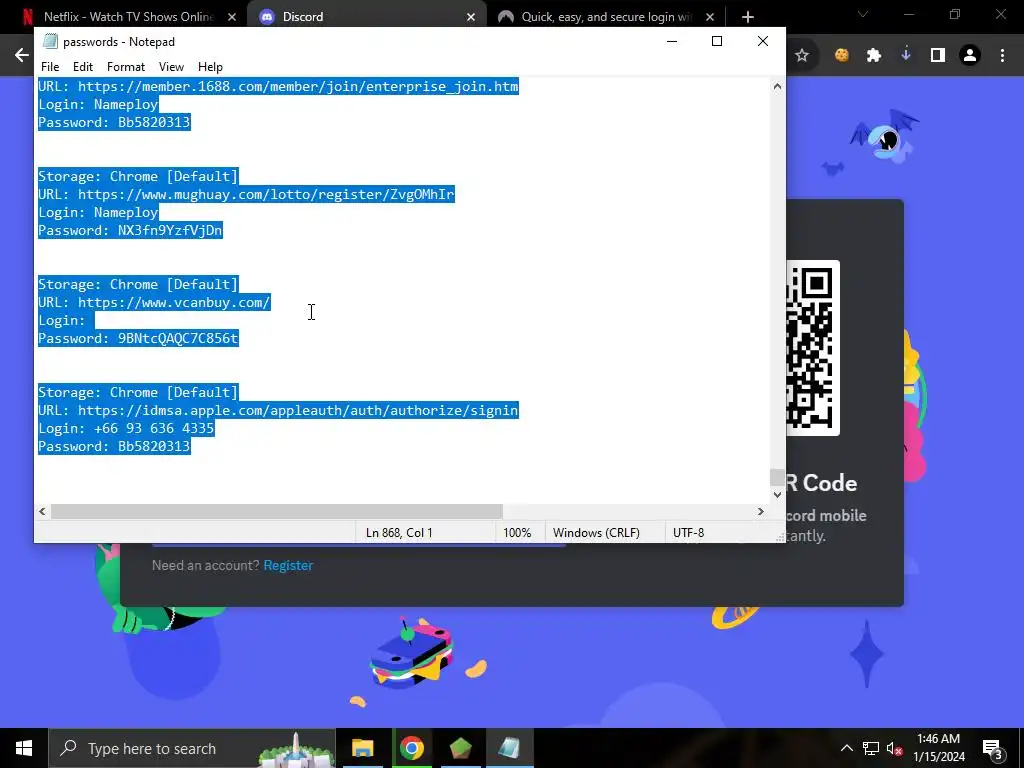Click the Notepad scroll down arrow
The height and width of the screenshot is (768, 1024).
(x=777, y=494)
